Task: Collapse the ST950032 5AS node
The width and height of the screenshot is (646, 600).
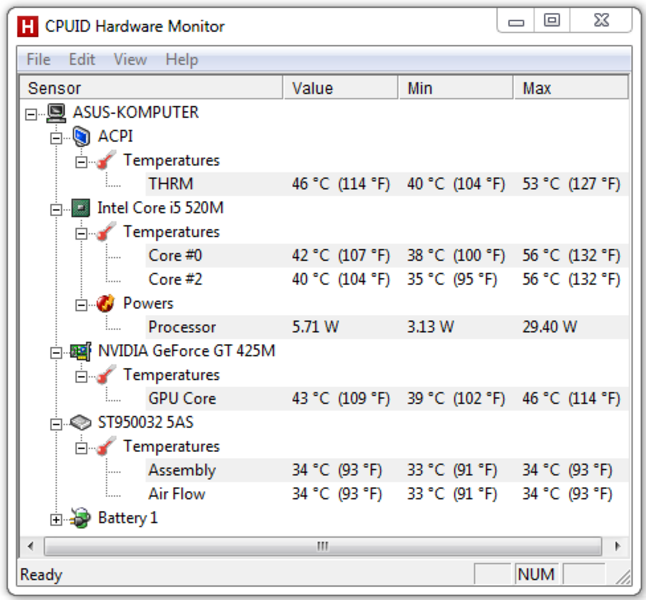Action: pos(56,424)
